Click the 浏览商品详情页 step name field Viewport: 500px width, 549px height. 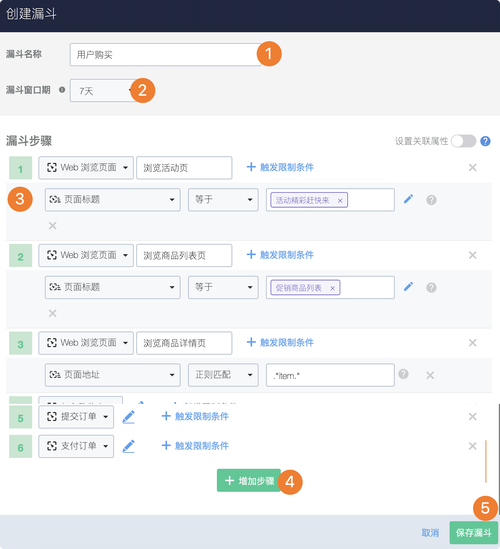184,343
